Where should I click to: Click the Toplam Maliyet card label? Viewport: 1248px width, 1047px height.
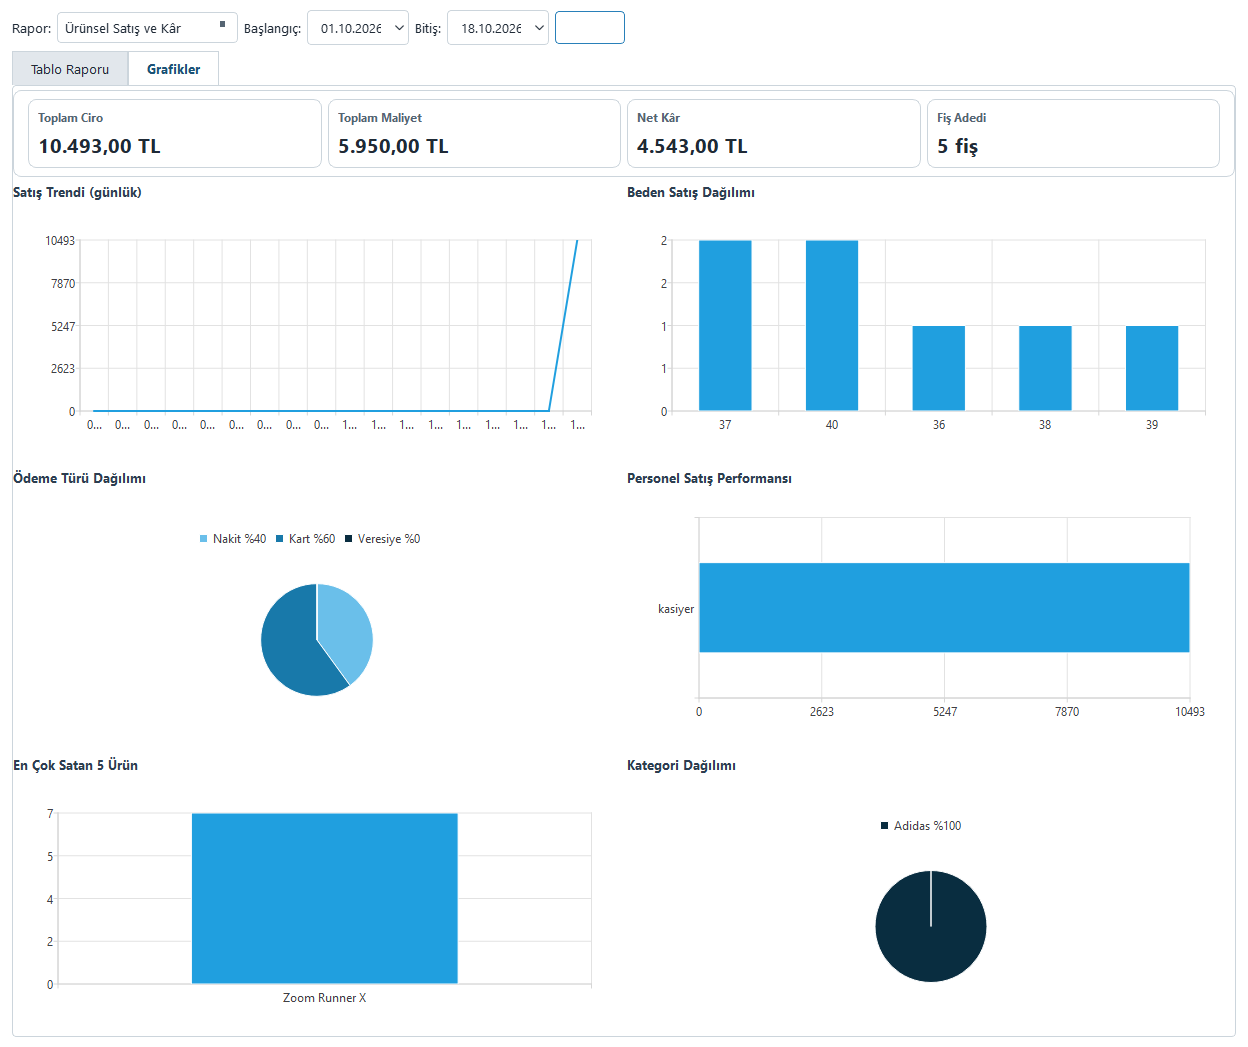380,118
